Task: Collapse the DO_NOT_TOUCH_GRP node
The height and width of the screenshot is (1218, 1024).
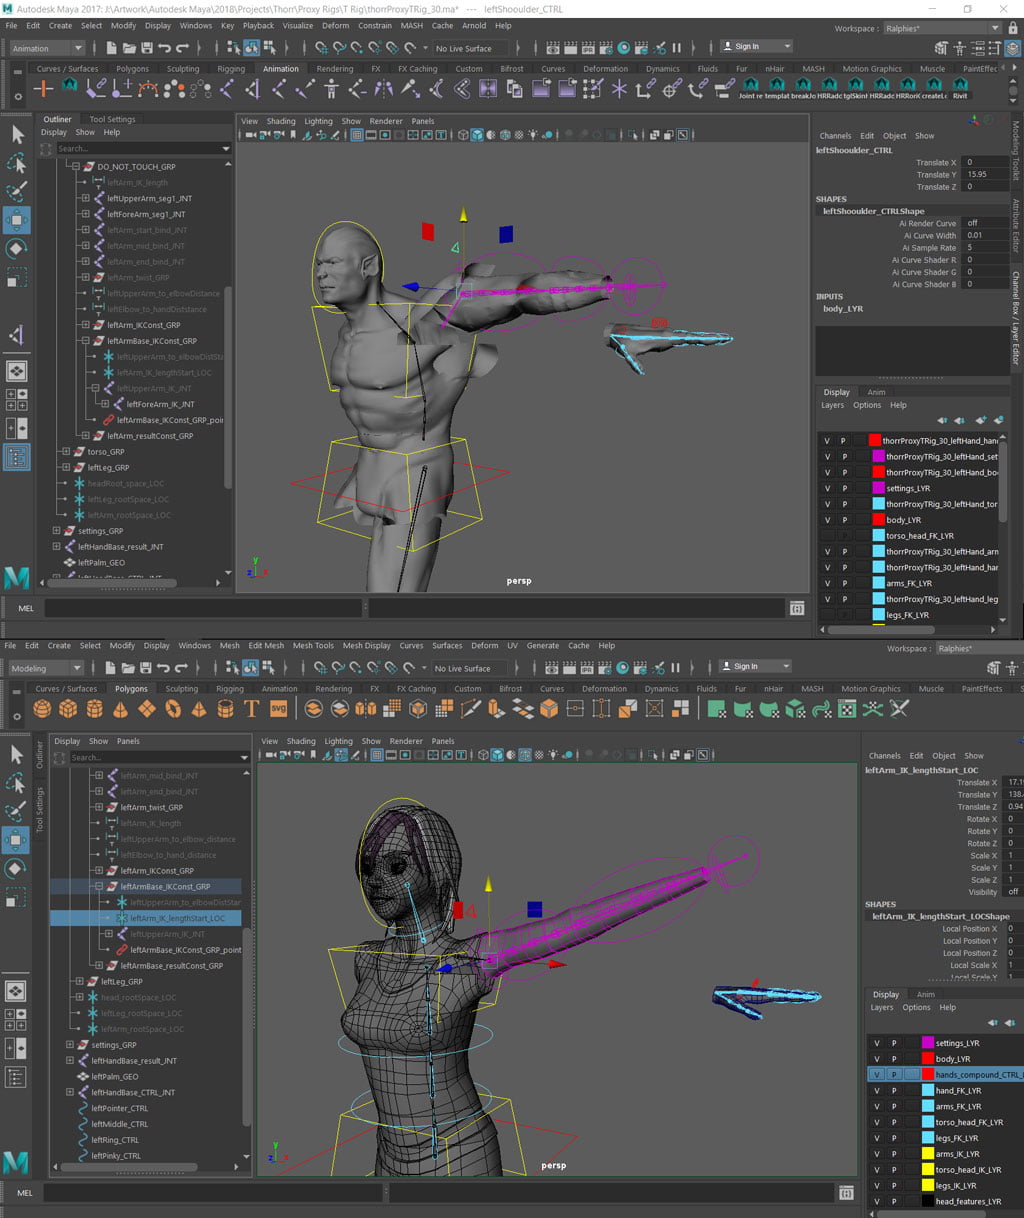Action: click(x=76, y=167)
